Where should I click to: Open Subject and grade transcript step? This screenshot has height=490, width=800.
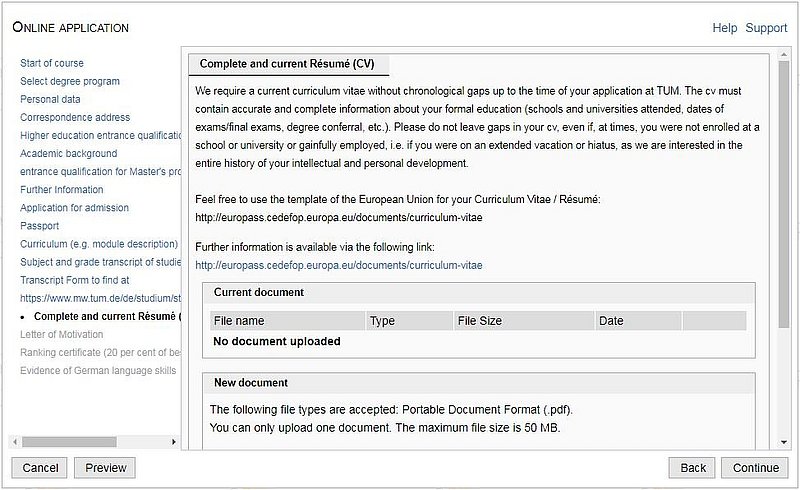point(101,262)
